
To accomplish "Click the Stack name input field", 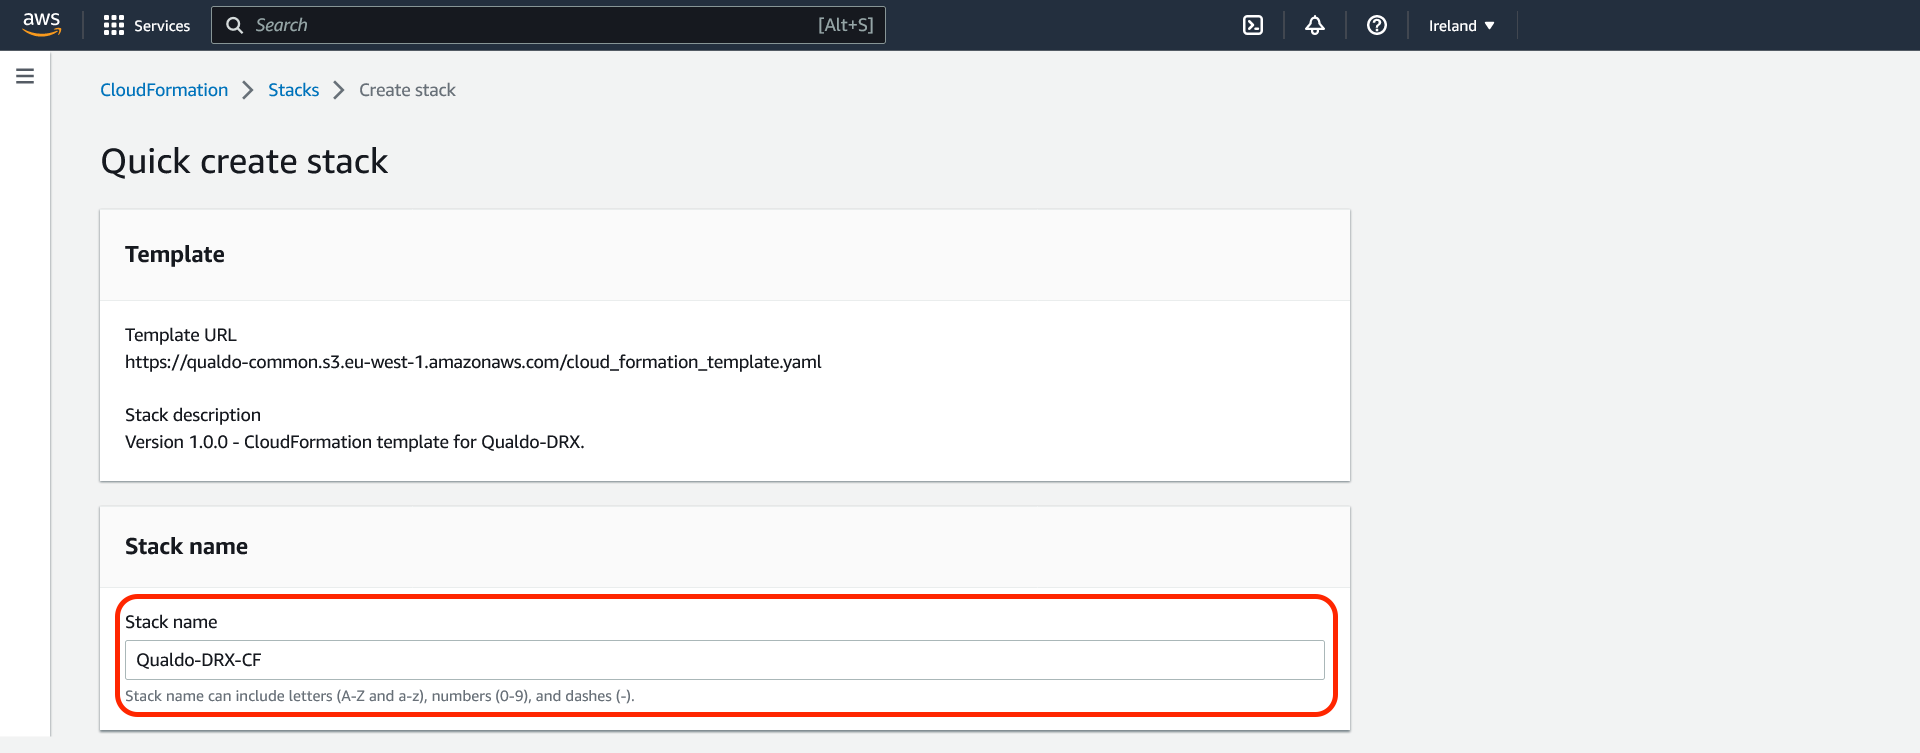I will 725,660.
